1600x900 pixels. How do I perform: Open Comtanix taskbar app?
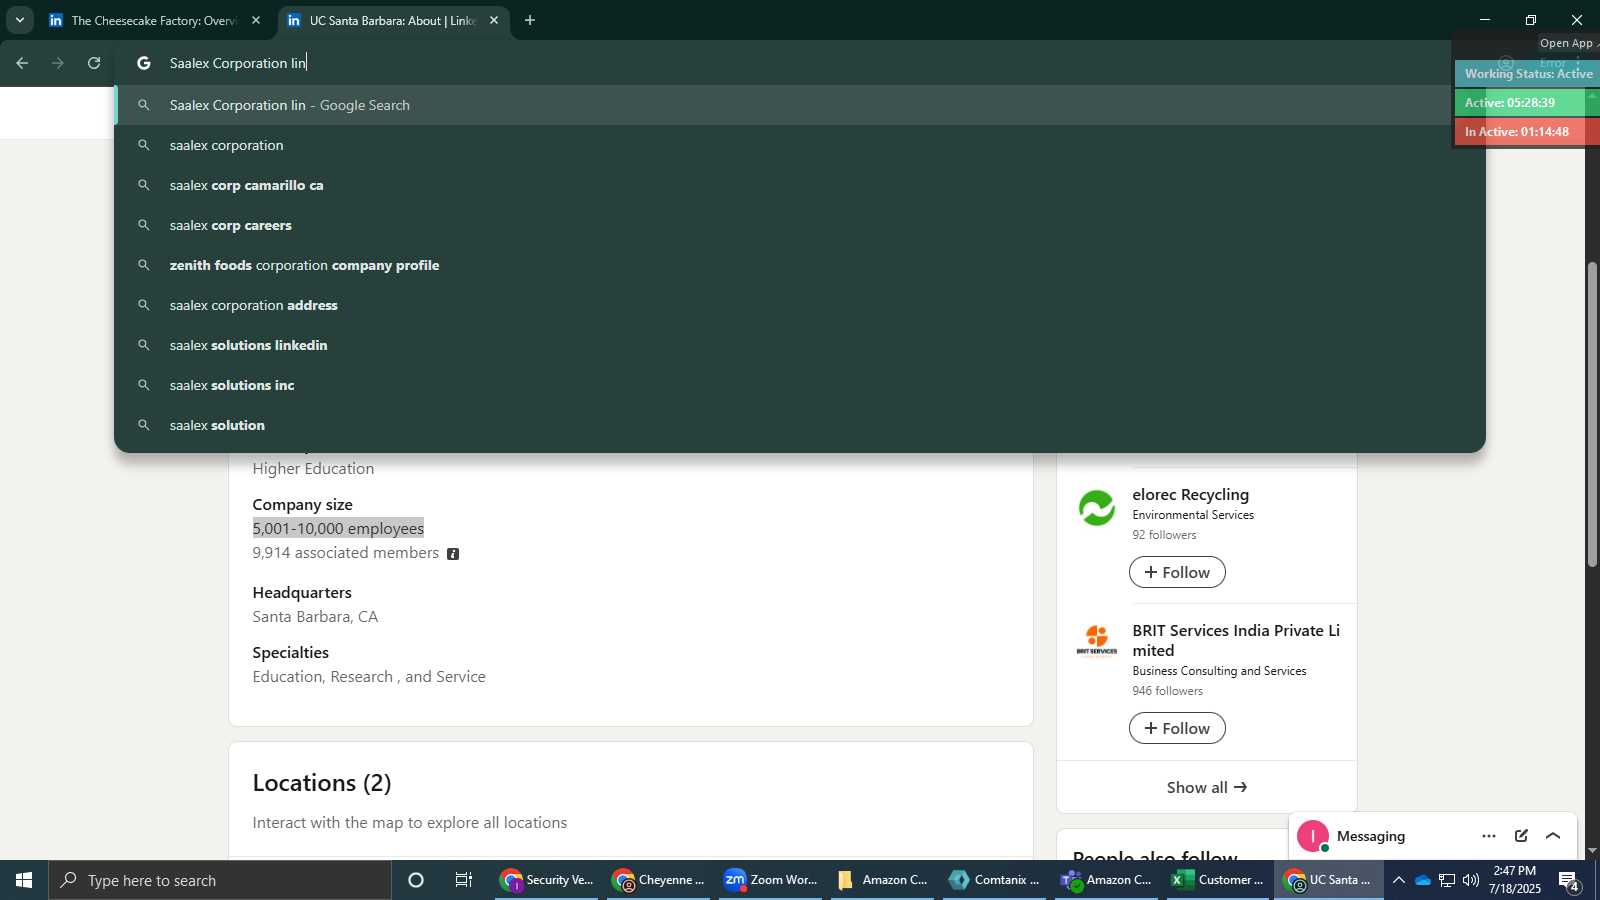pos(996,880)
